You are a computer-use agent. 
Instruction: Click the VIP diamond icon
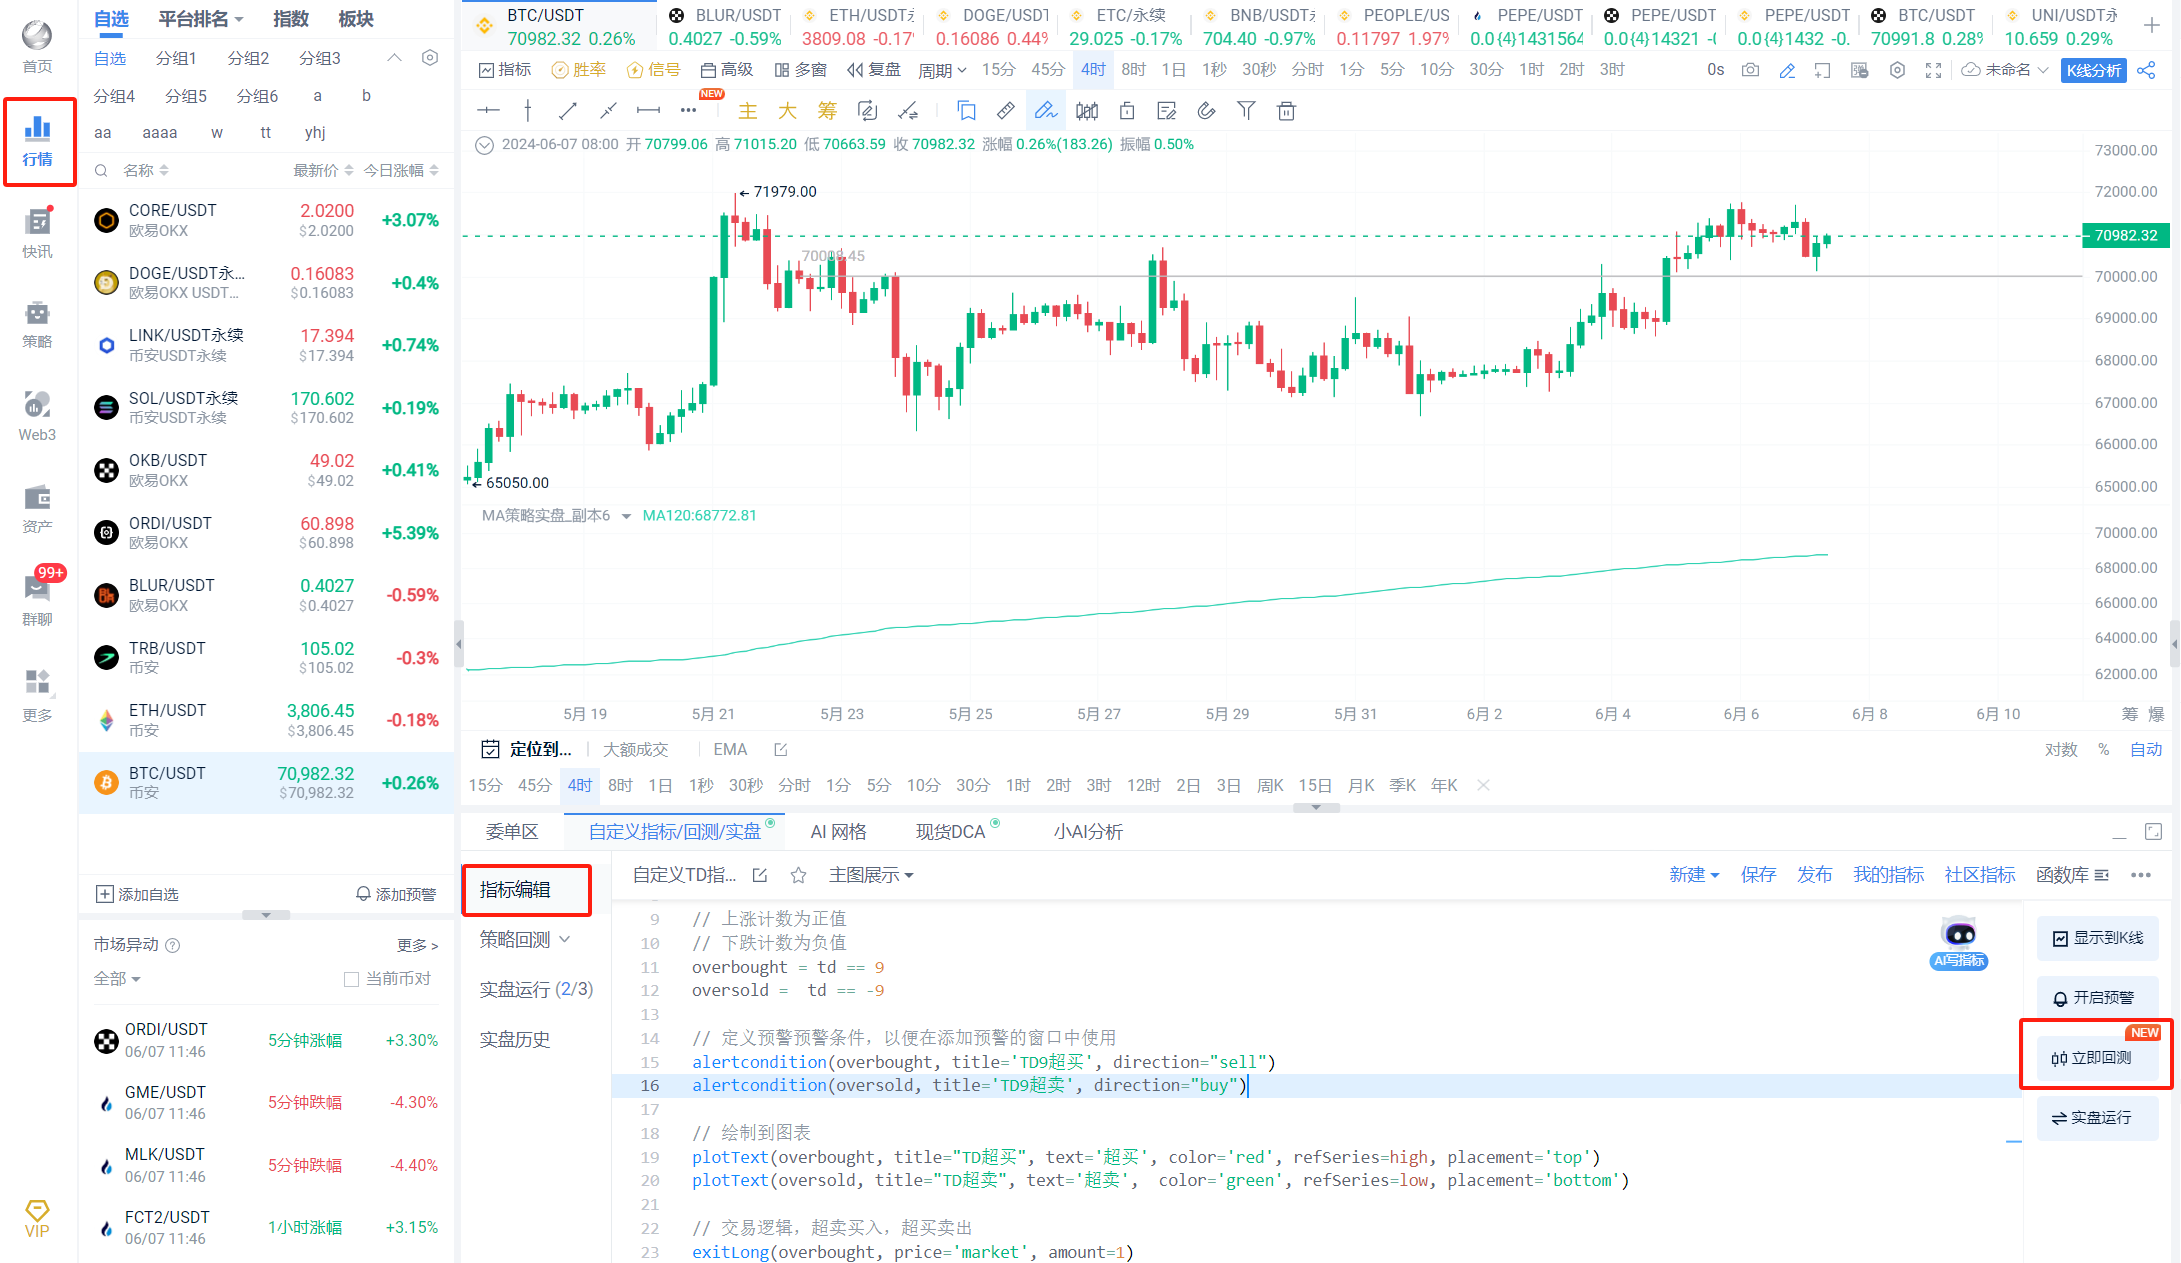(37, 1219)
